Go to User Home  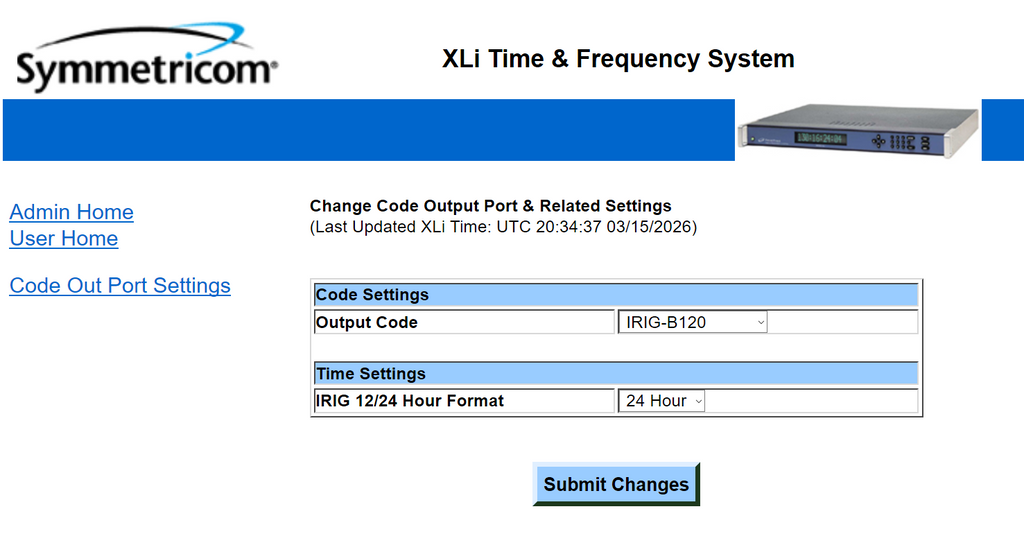64,238
